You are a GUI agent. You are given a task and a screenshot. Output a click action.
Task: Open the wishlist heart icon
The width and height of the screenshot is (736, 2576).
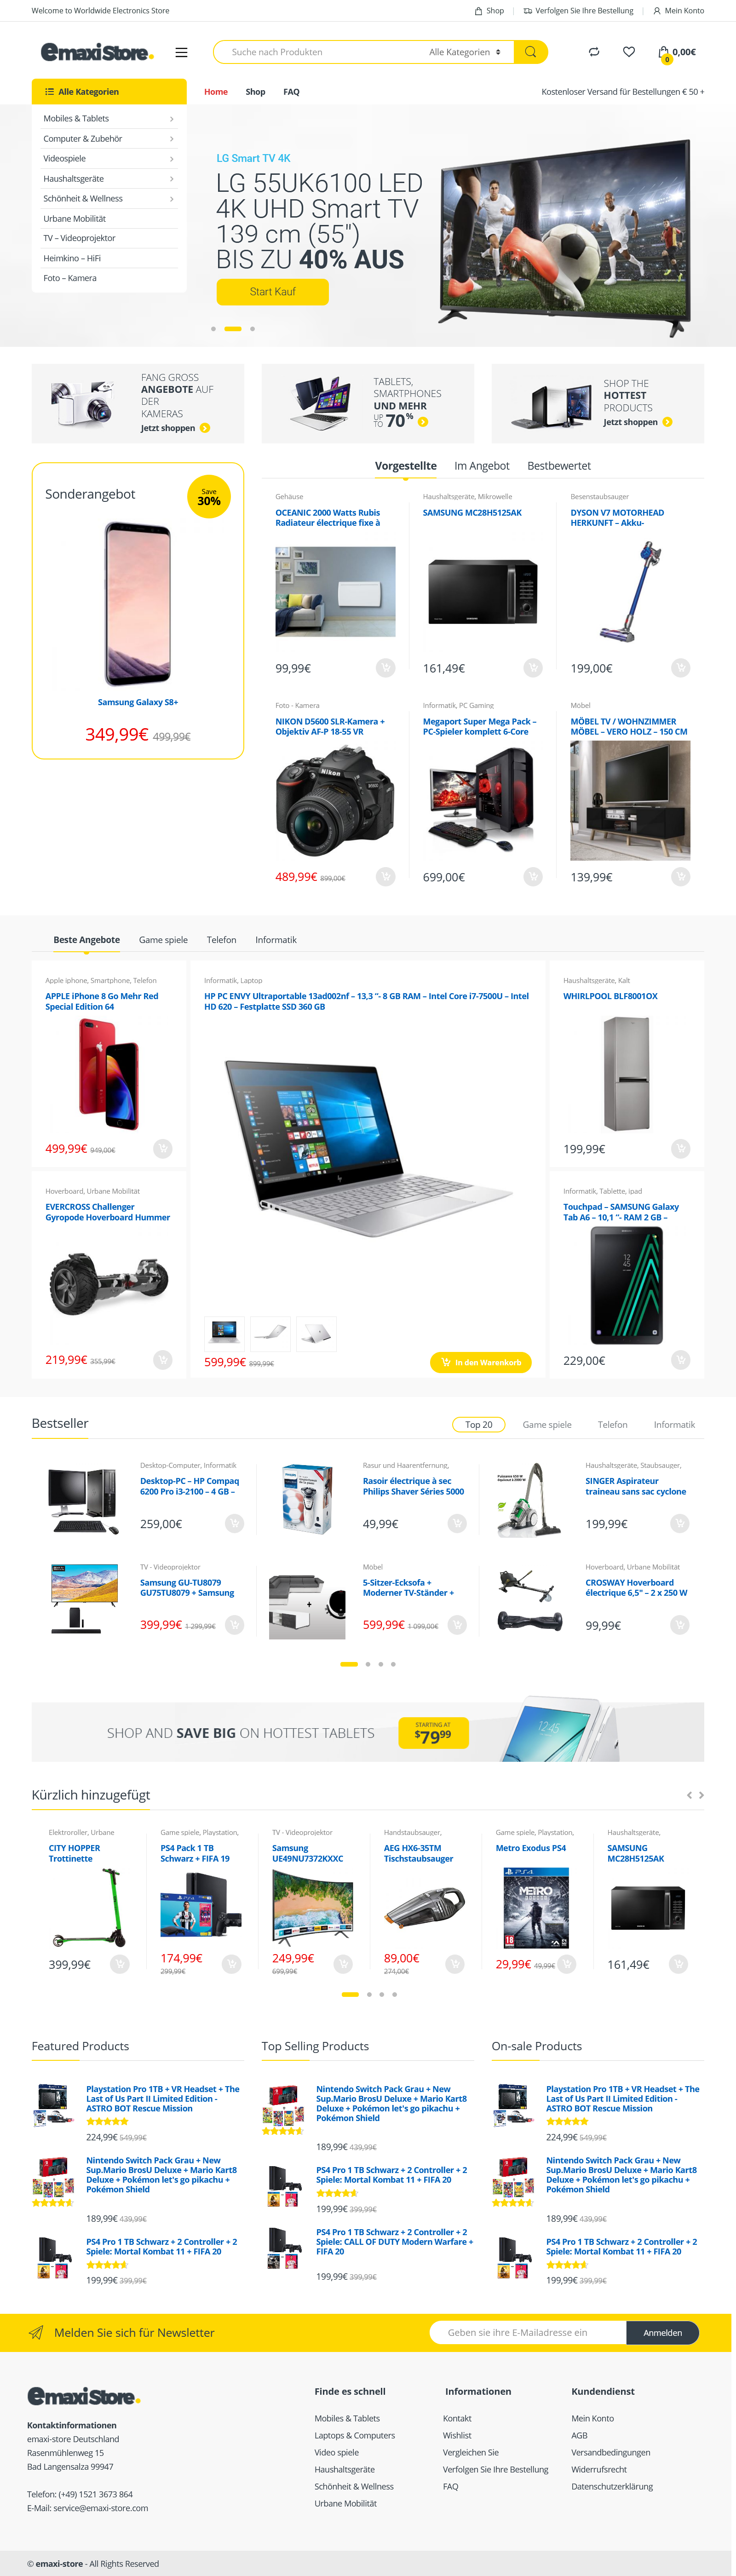coord(629,52)
